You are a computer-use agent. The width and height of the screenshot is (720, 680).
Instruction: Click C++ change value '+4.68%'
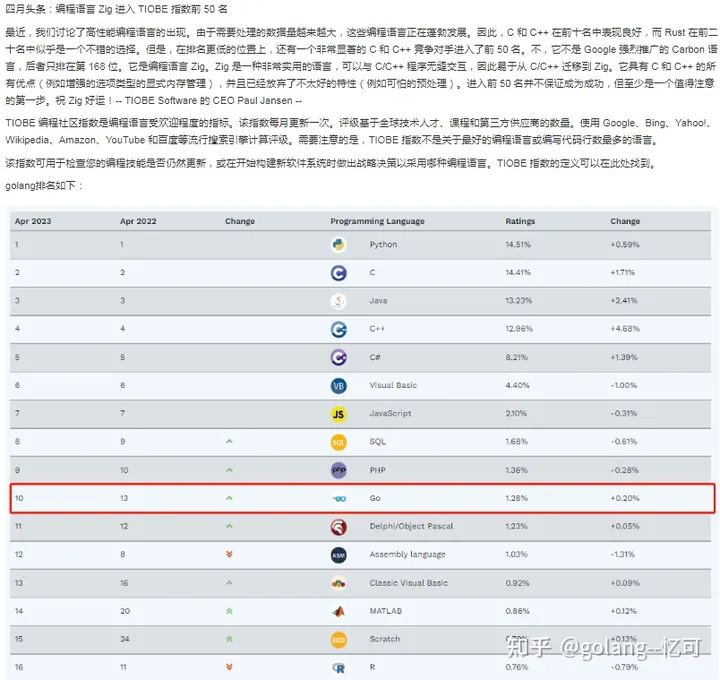point(624,329)
